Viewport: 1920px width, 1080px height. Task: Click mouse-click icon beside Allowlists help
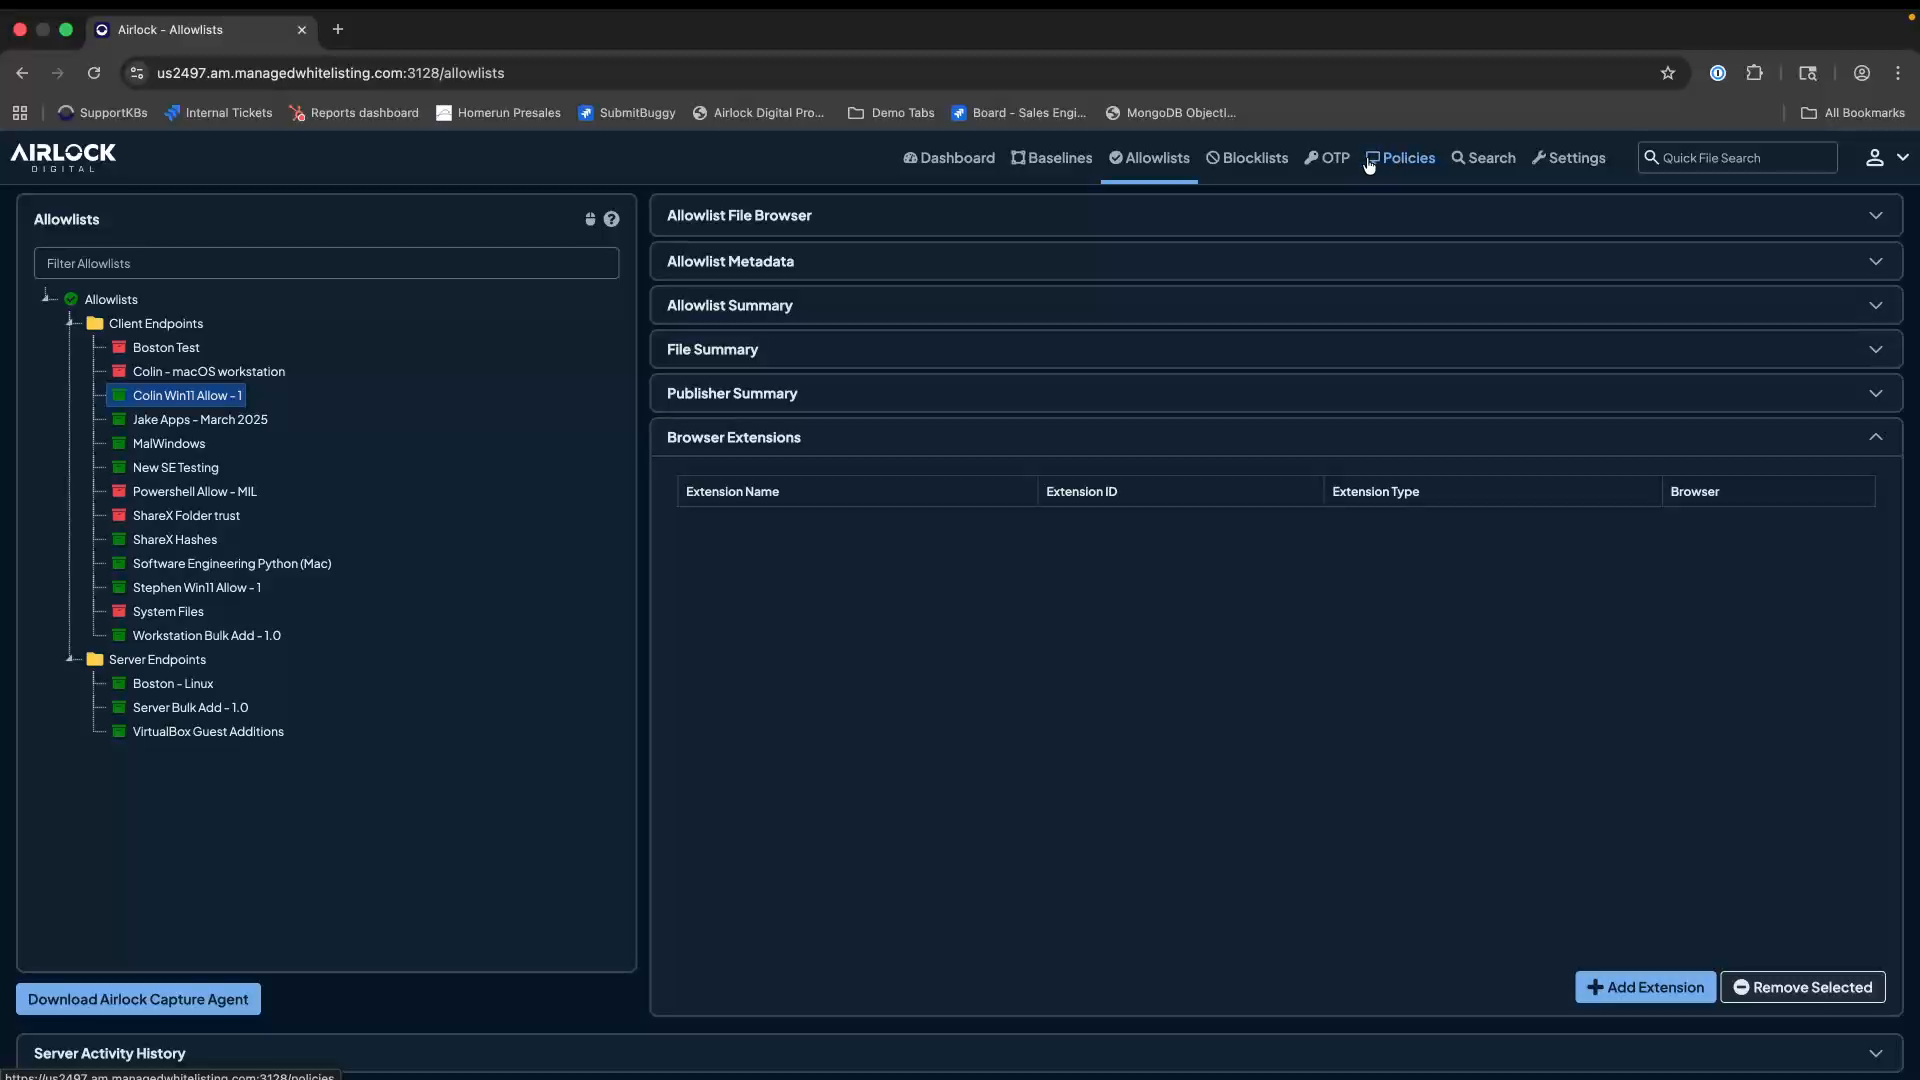[x=590, y=218]
